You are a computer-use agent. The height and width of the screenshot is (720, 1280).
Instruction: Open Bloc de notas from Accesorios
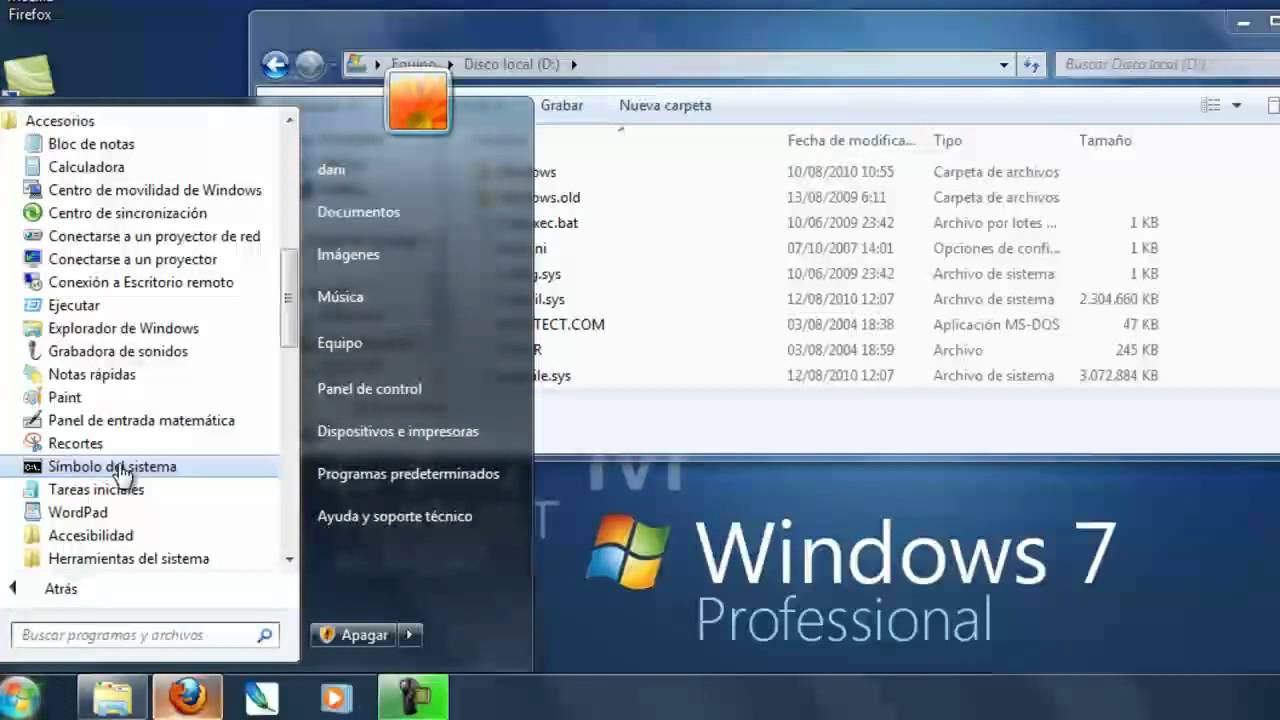91,144
